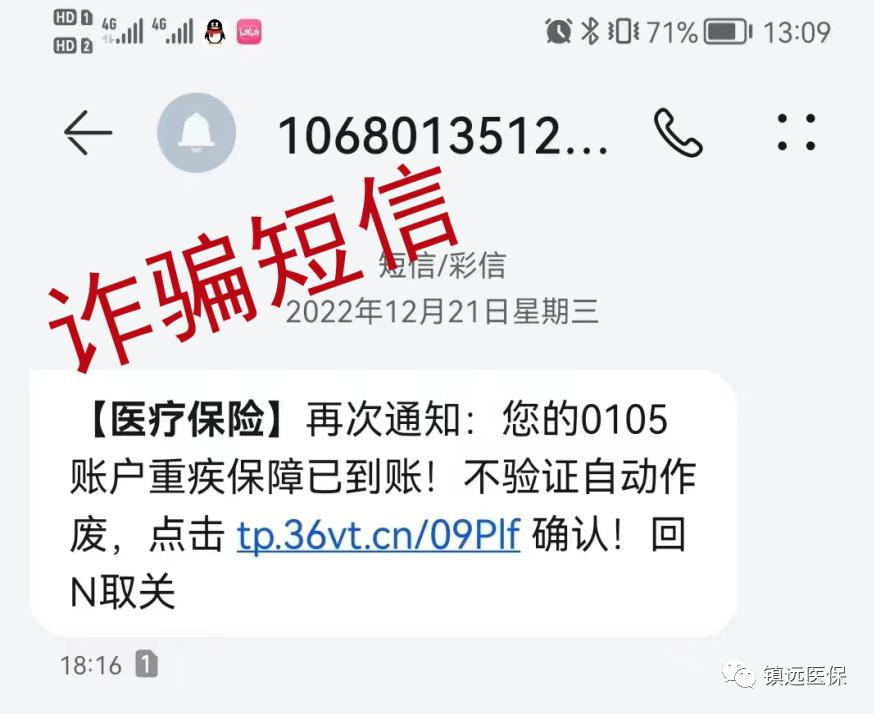Tap the pink bilibili notification icon

(x=249, y=32)
